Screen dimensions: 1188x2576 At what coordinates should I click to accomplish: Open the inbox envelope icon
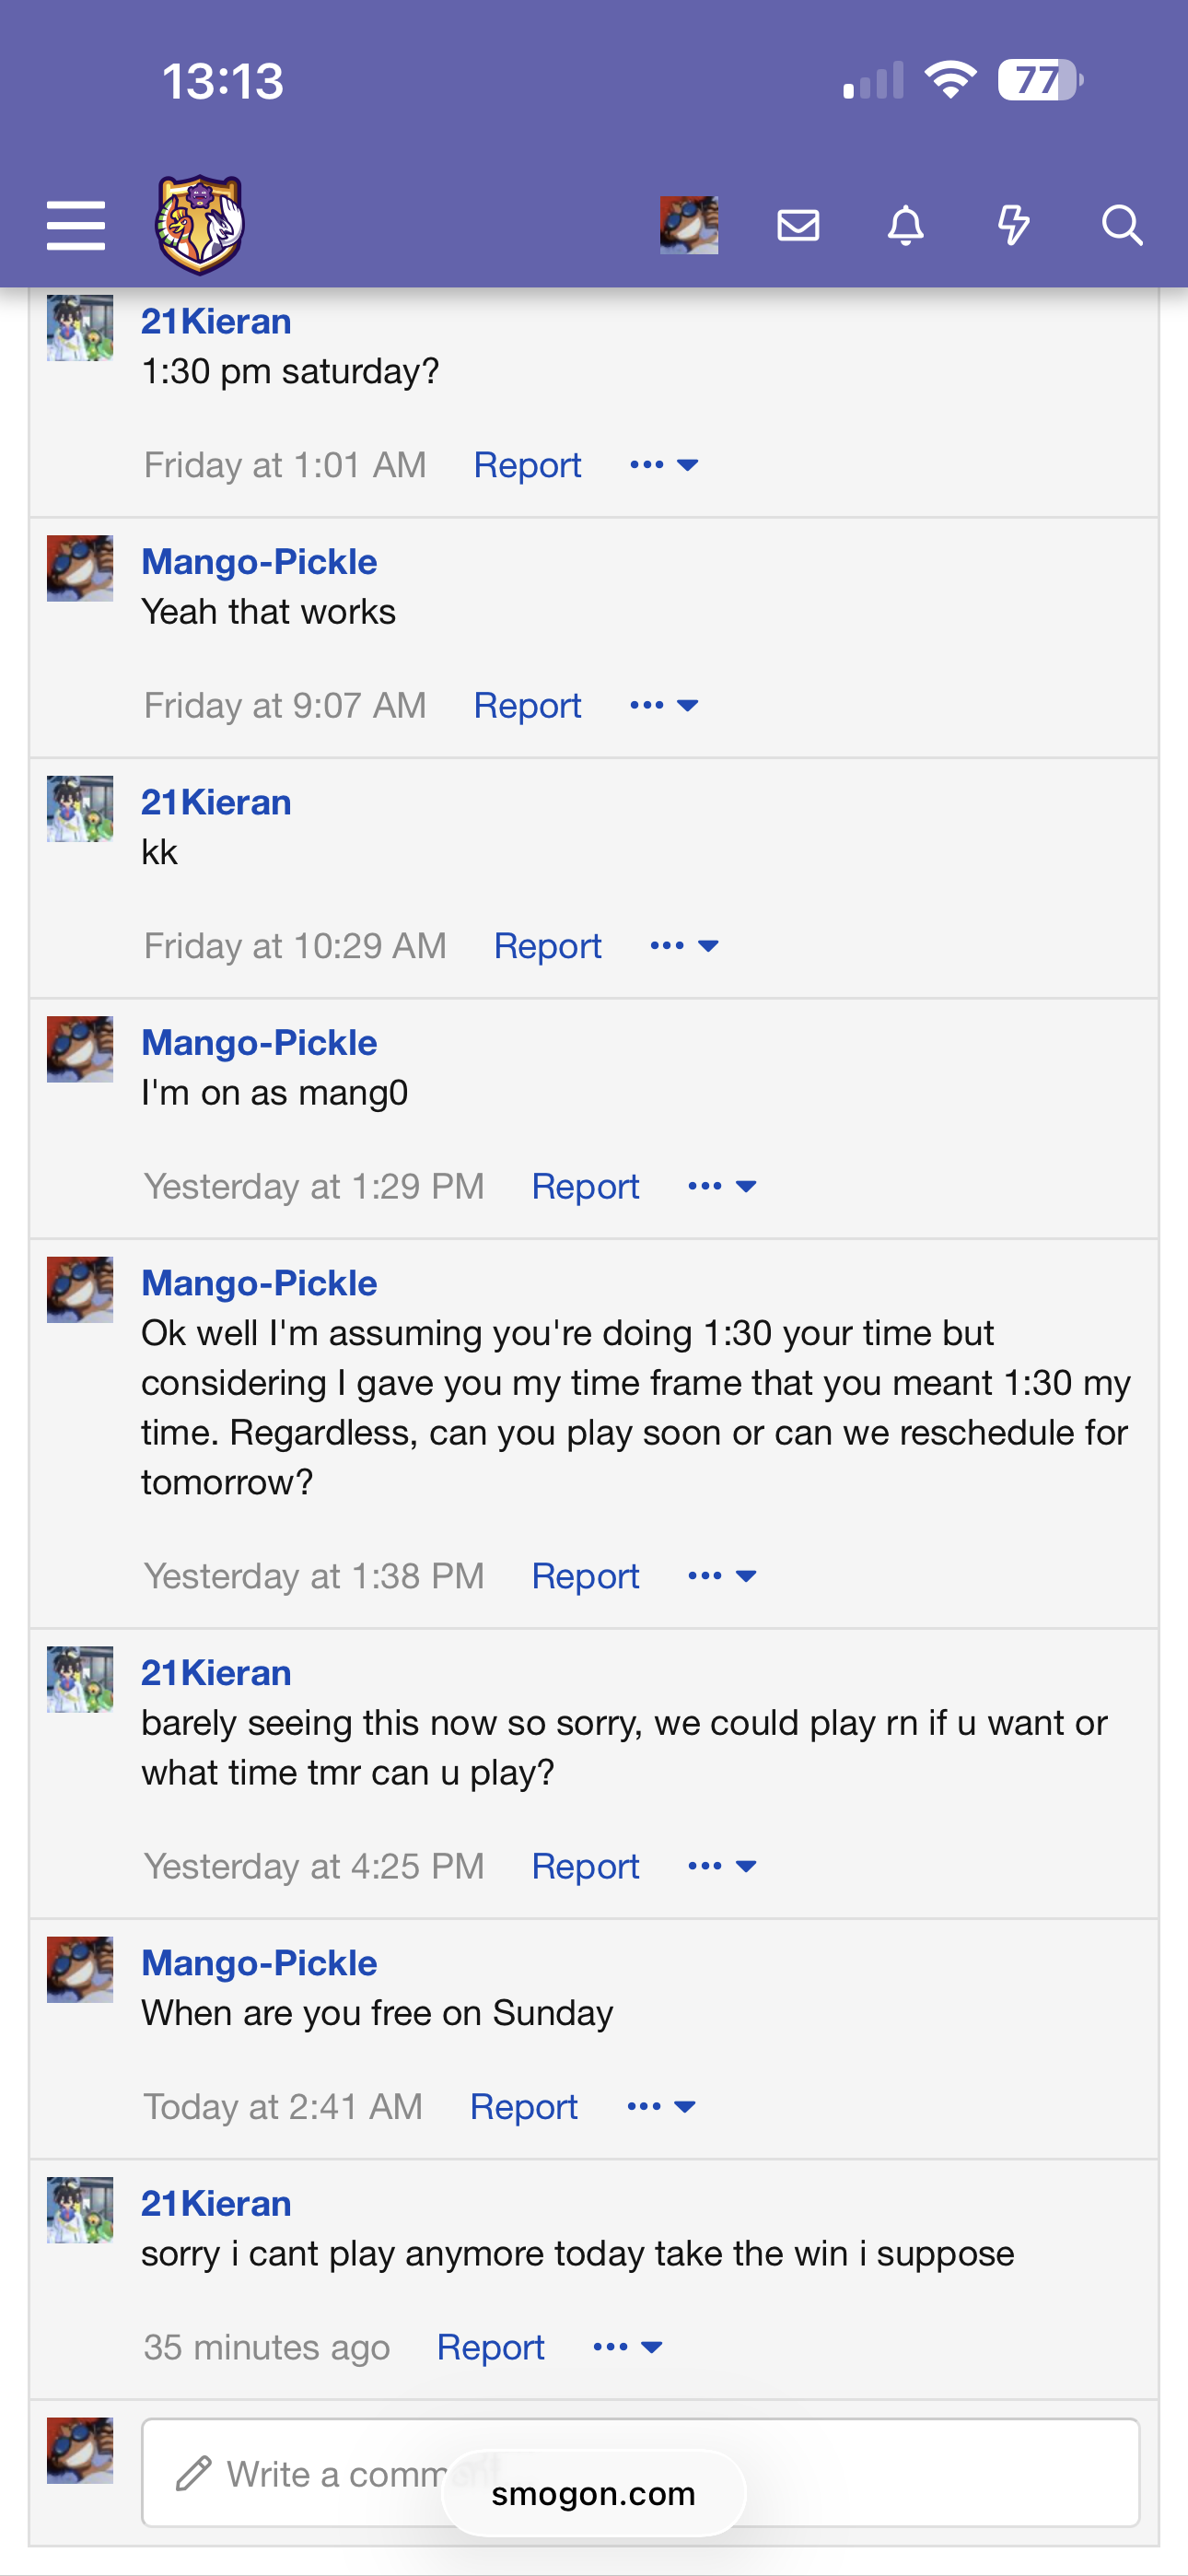point(798,225)
